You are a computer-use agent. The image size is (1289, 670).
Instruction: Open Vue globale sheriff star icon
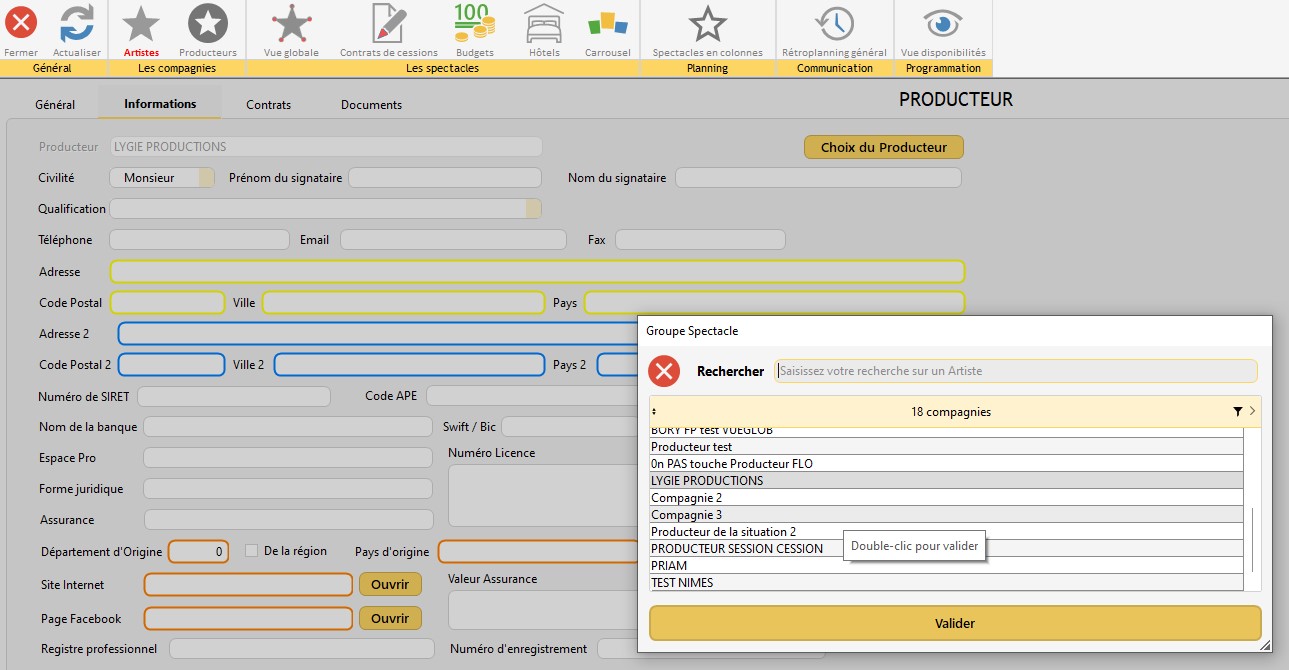291,24
